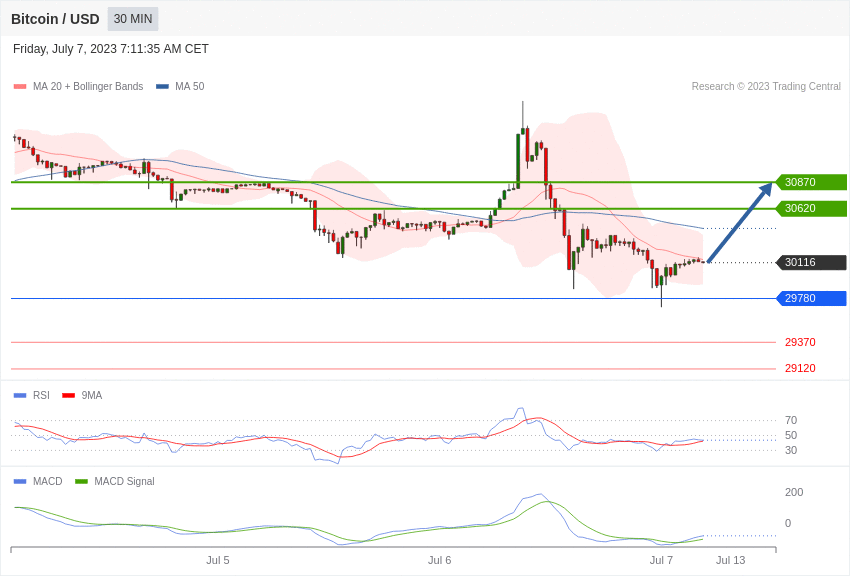850x576 pixels.
Task: Click the 9MA legend label
Action: [92, 395]
